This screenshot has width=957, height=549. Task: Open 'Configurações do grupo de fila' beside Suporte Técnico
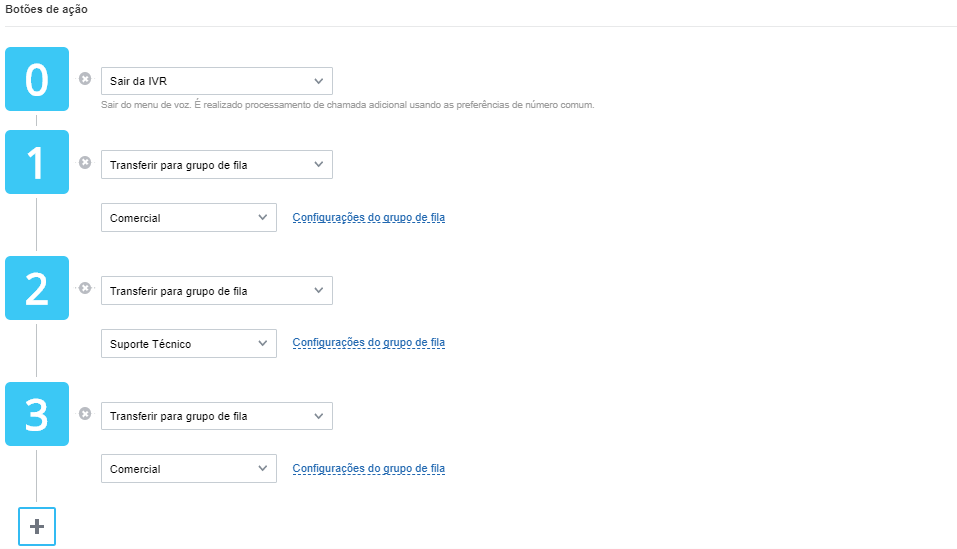pos(369,342)
